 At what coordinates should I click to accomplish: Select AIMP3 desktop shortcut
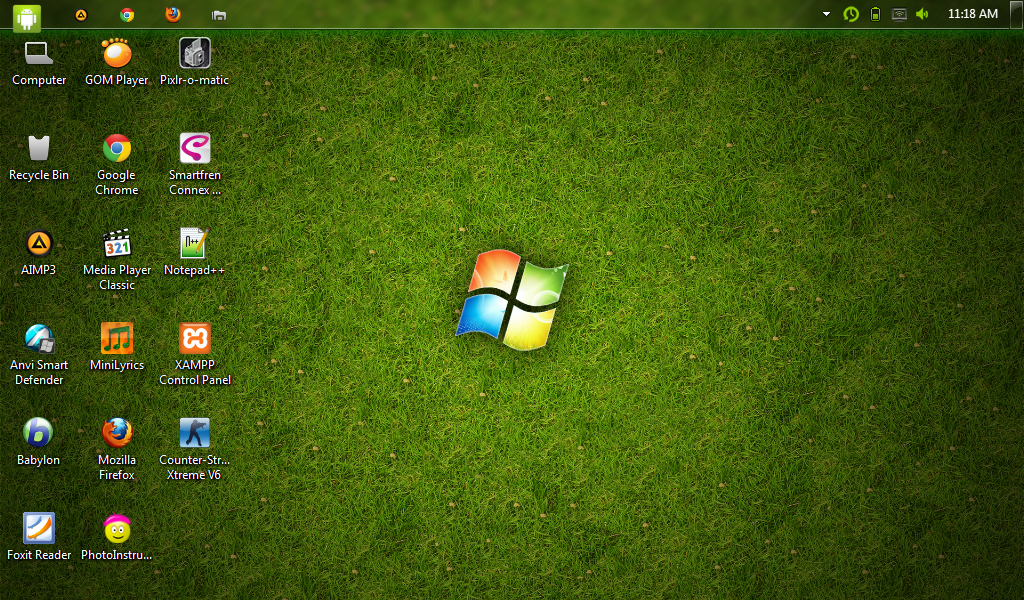pos(39,253)
